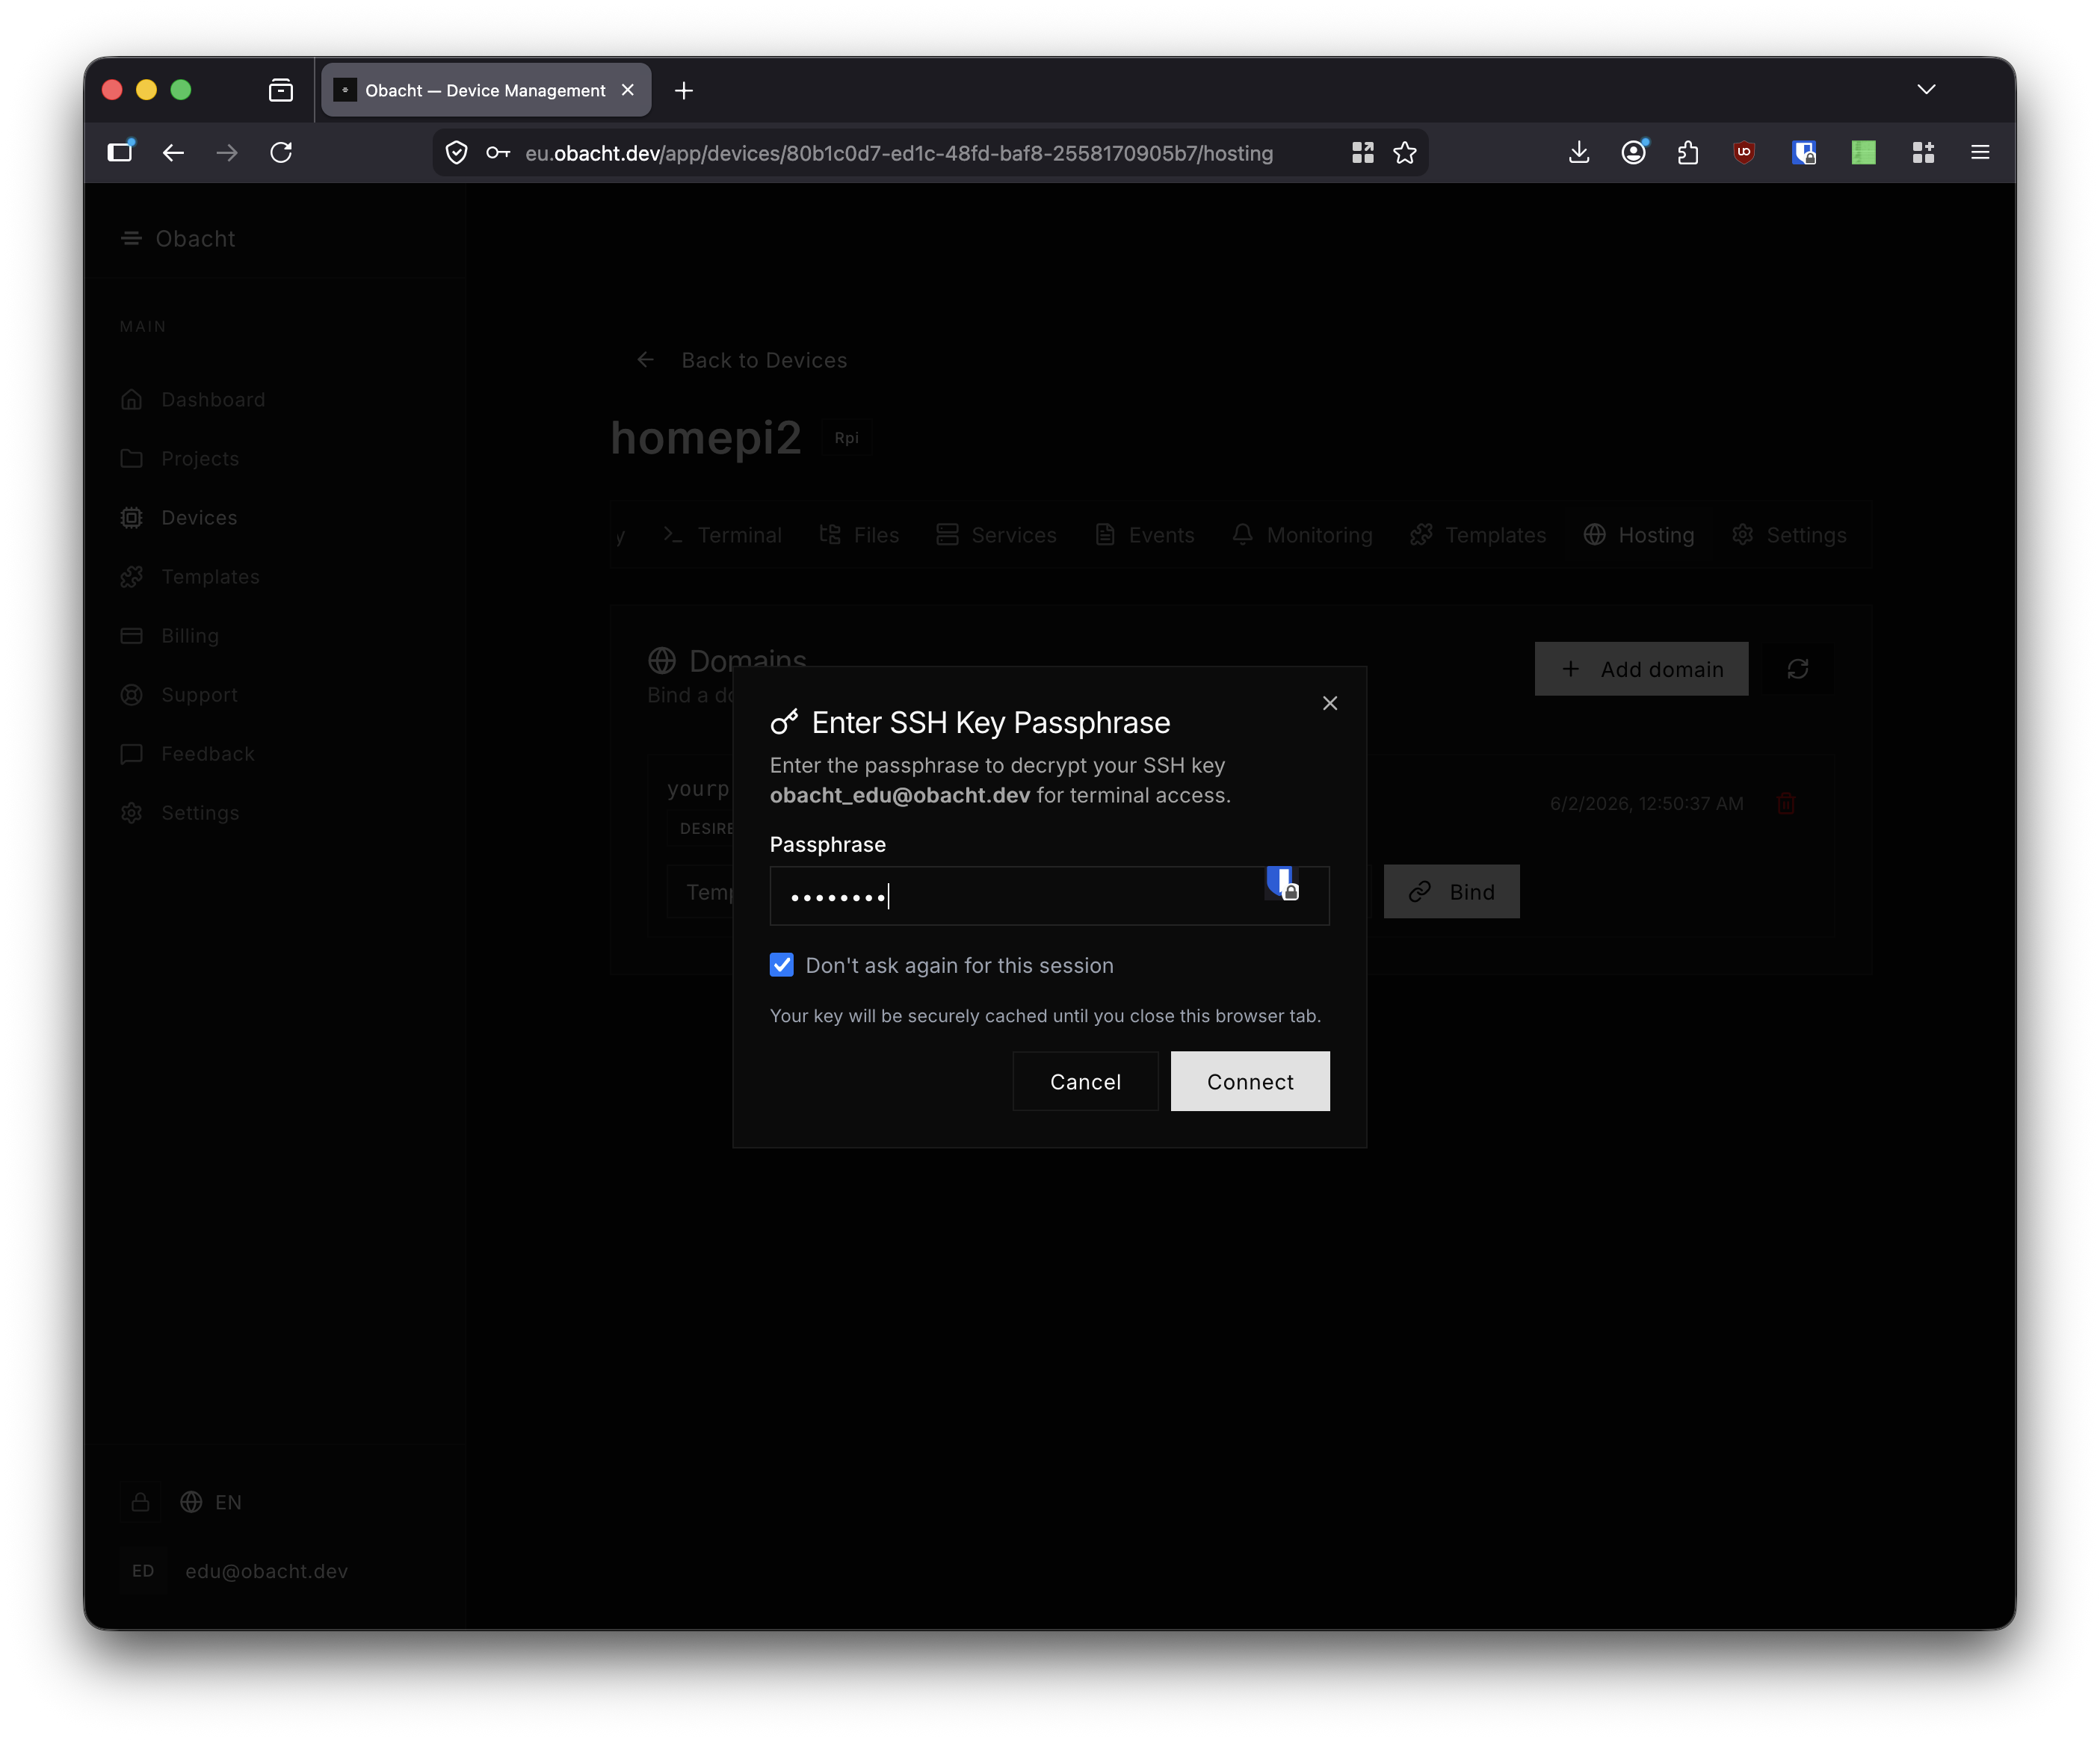The width and height of the screenshot is (2100, 1741).
Task: Cancel the passphrase dialog
Action: tap(1085, 1081)
